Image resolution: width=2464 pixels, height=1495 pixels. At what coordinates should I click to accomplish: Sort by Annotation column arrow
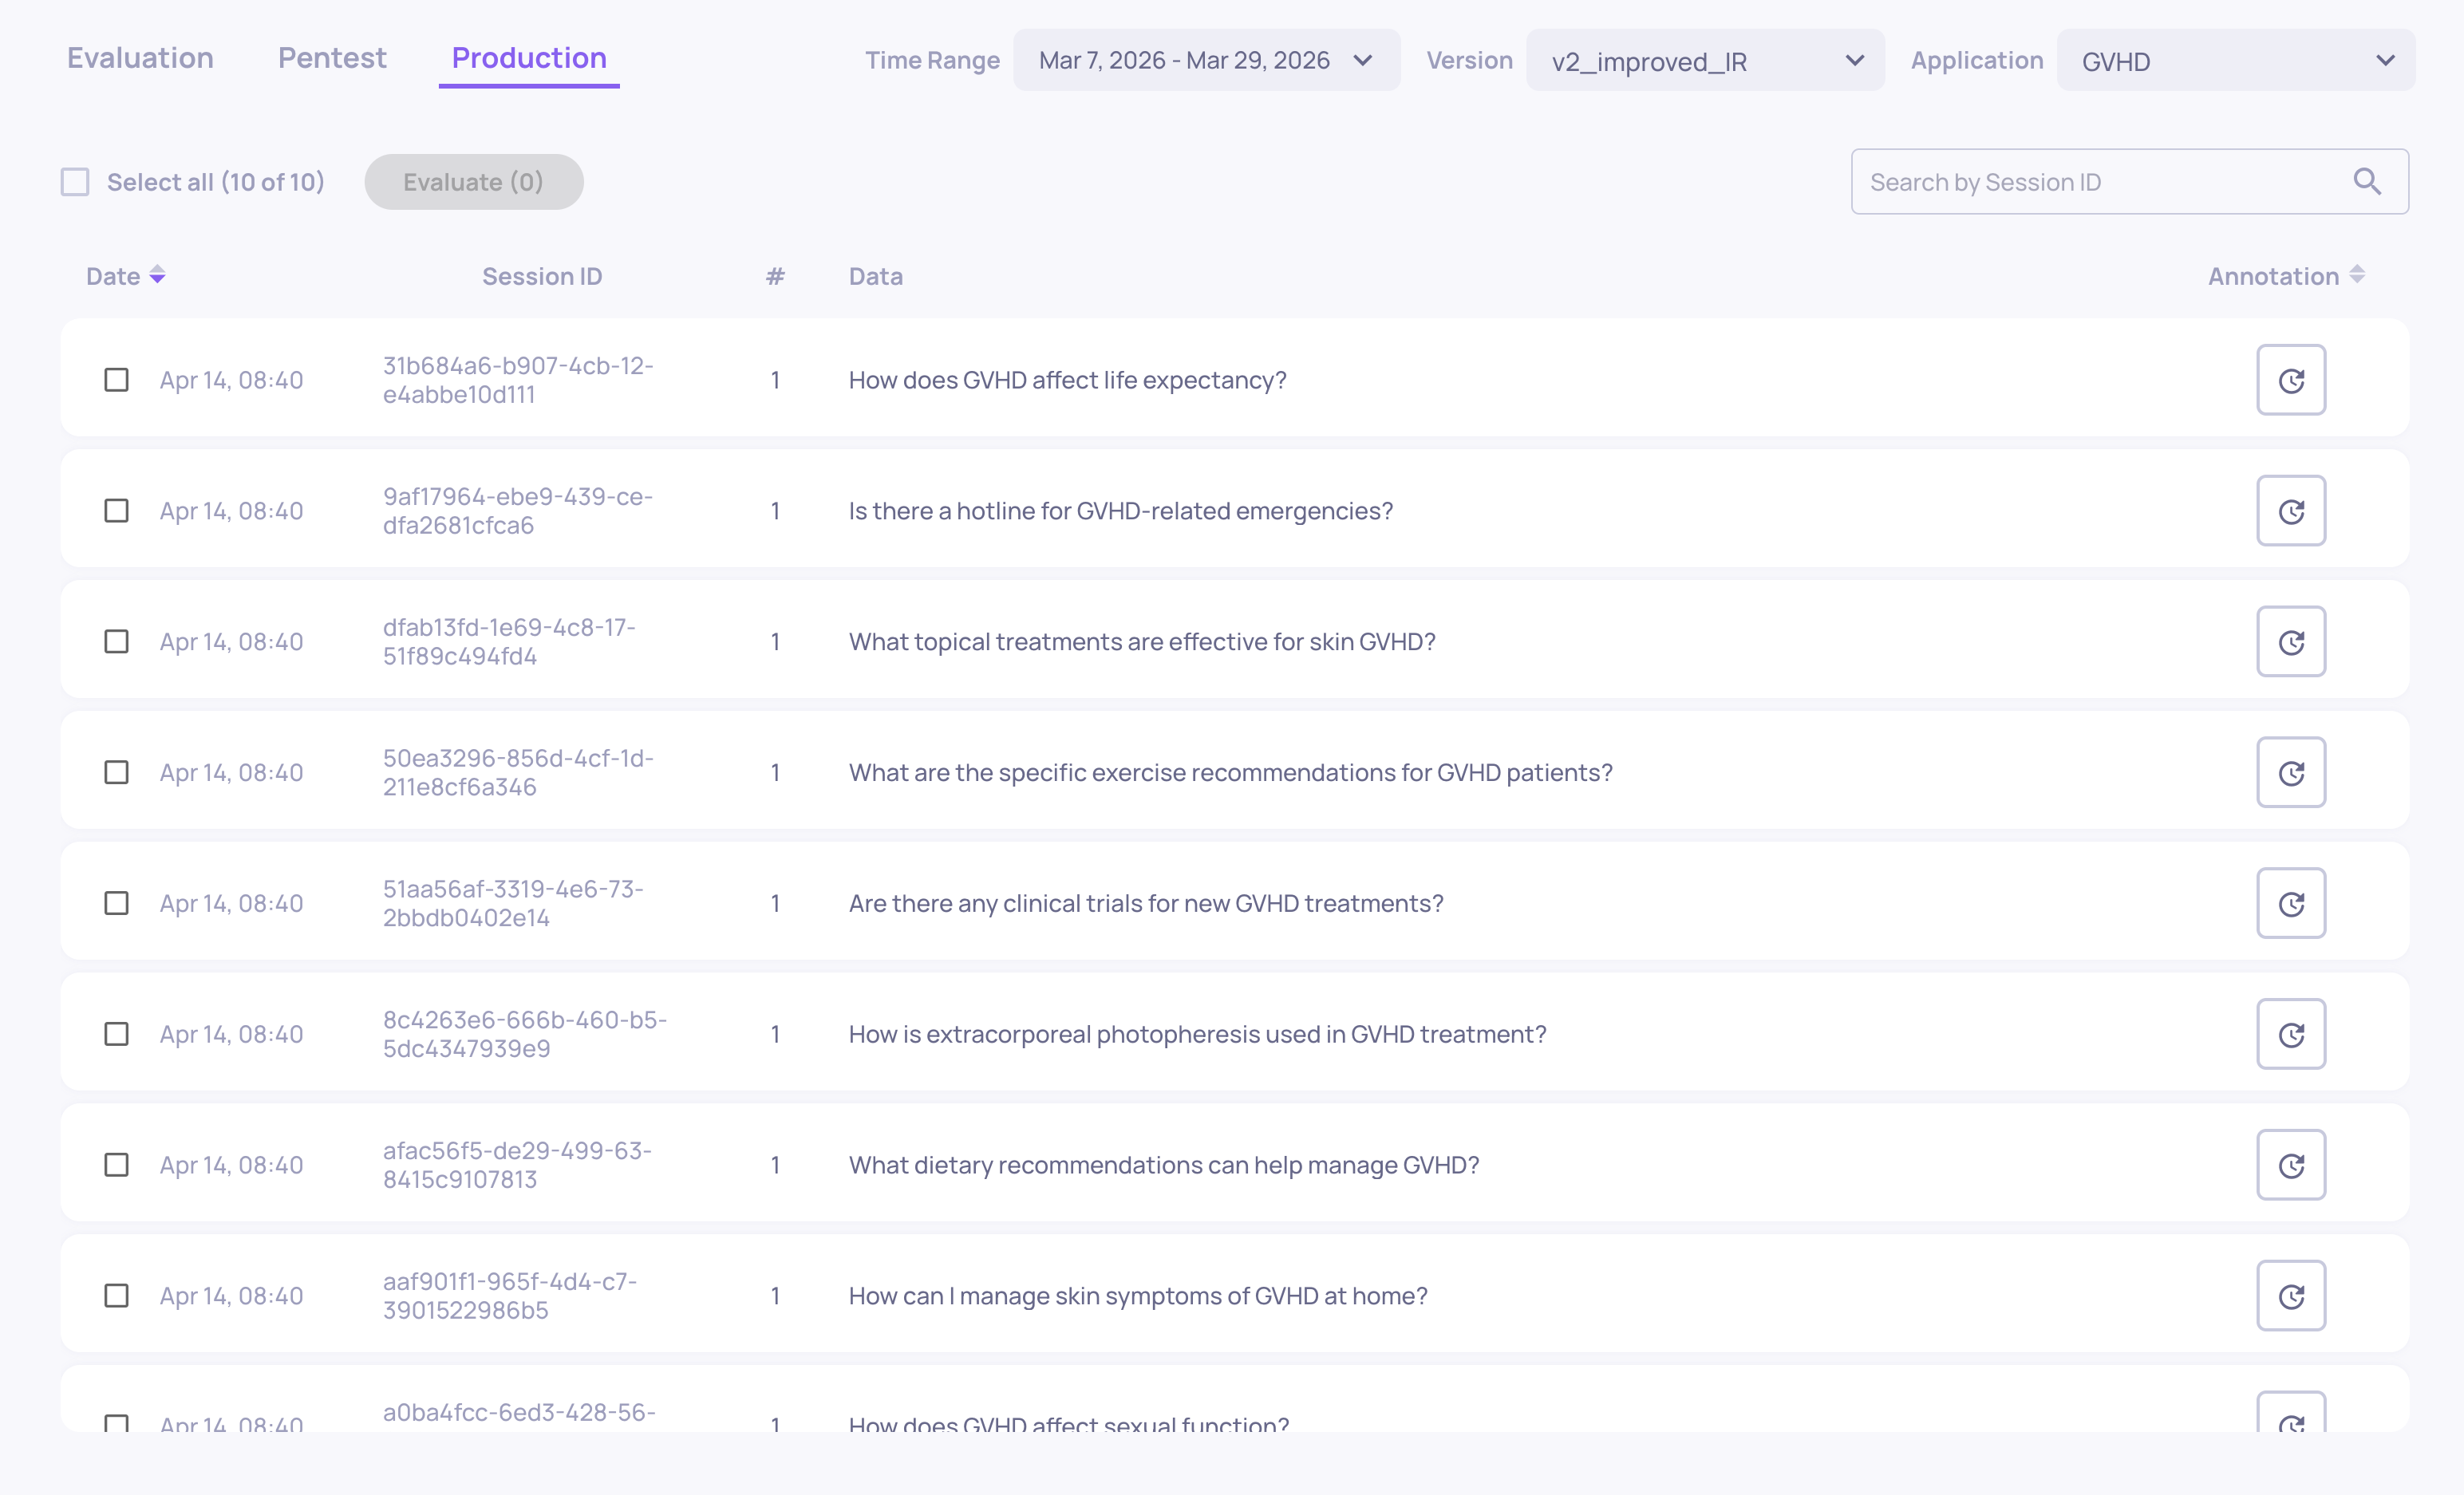(x=2357, y=275)
